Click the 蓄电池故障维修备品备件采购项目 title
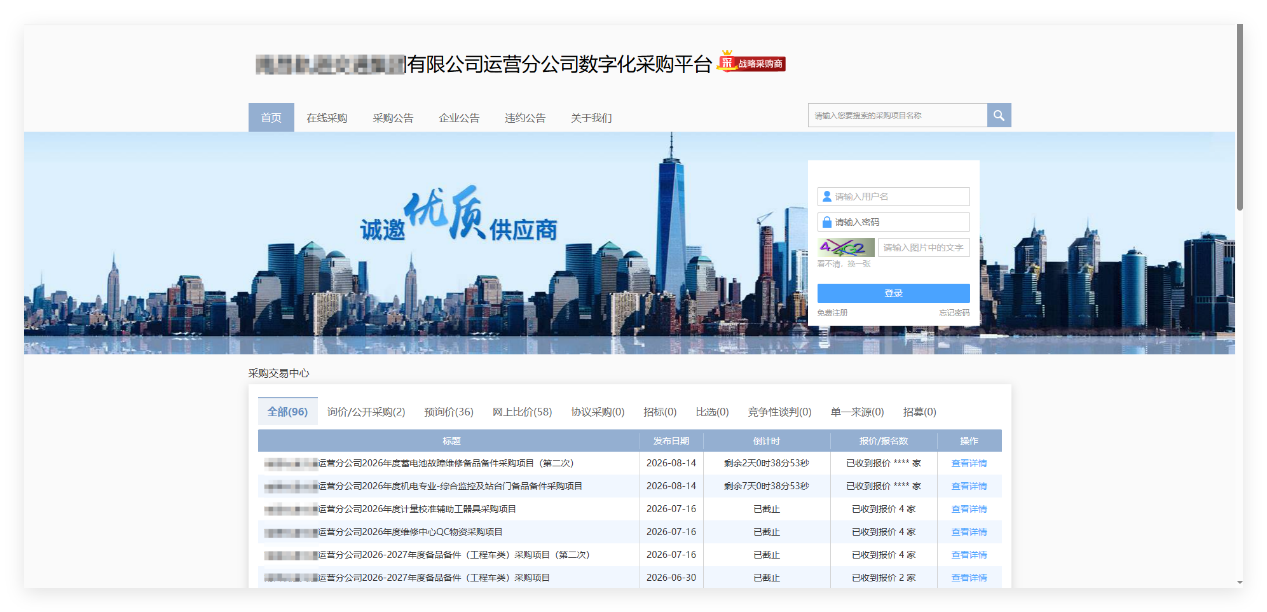Image resolution: width=1267 pixels, height=612 pixels. click(x=420, y=463)
